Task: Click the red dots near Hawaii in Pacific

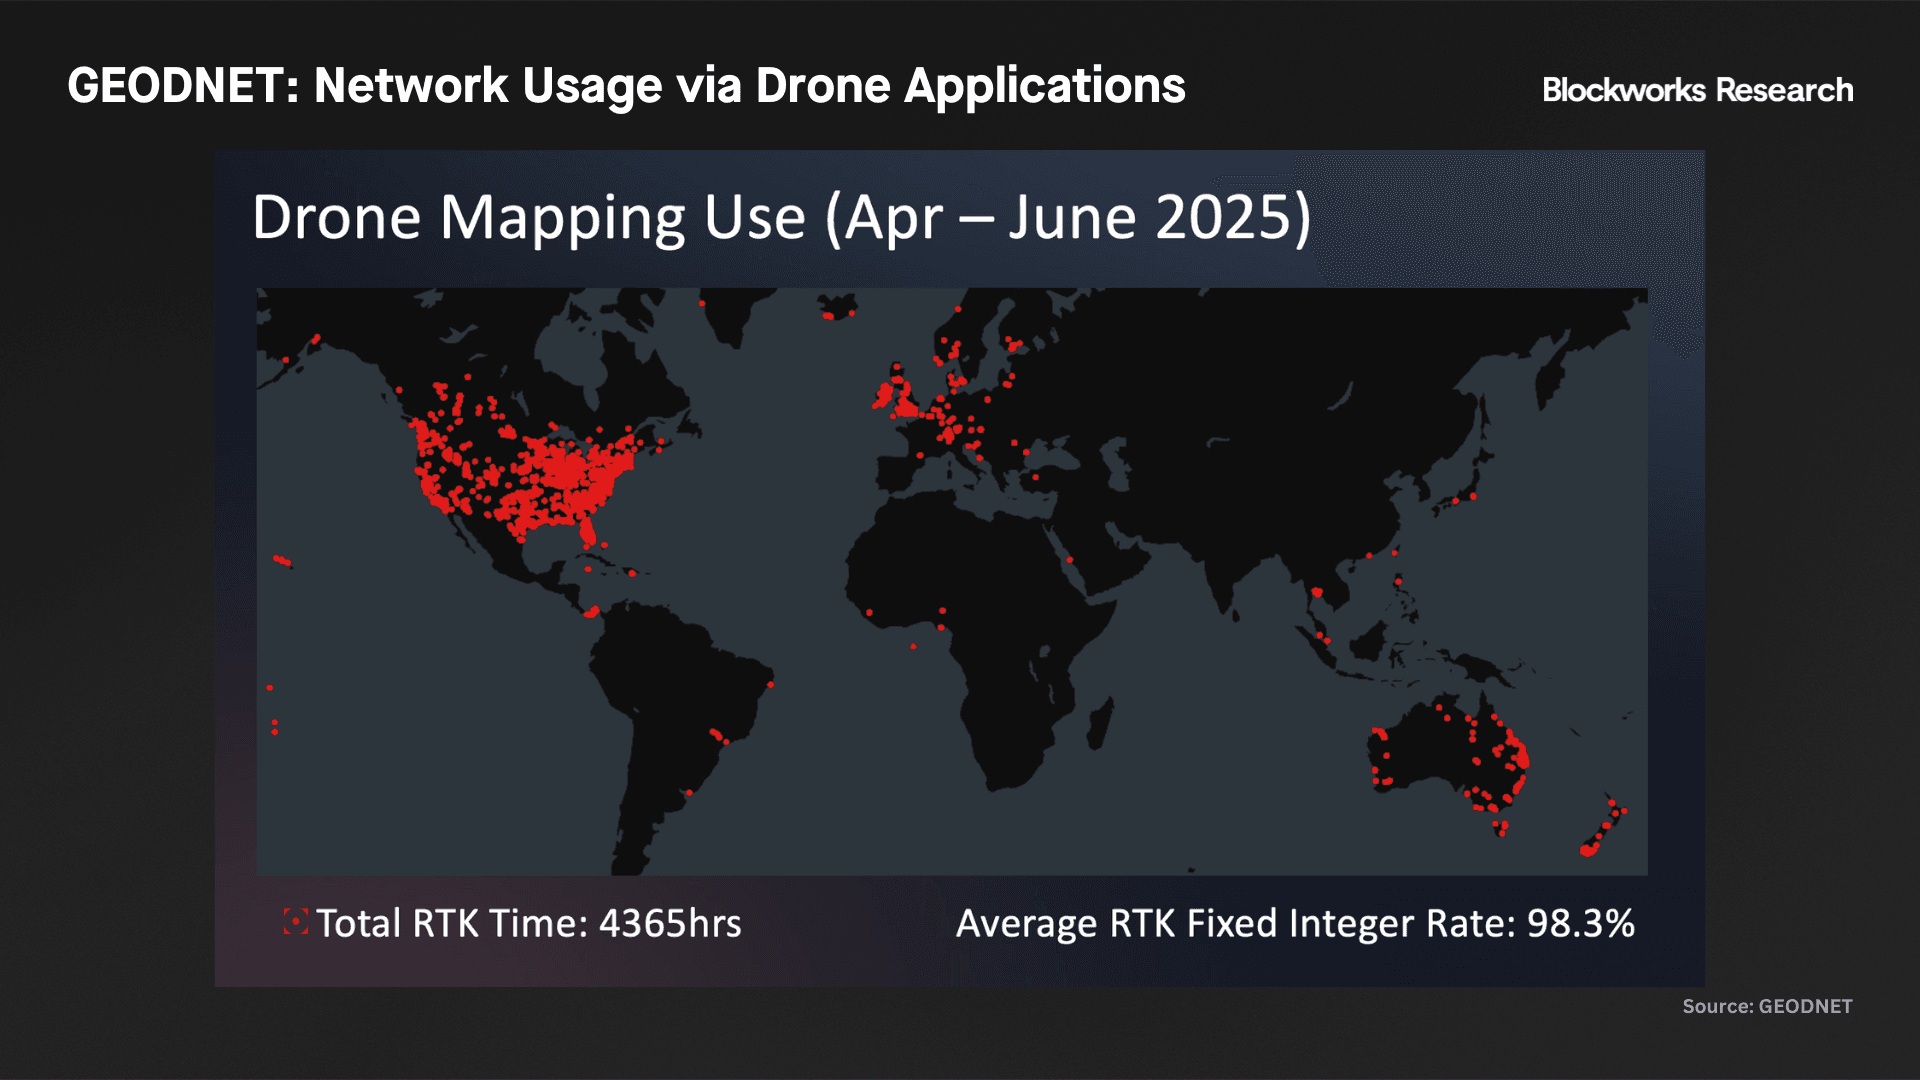Action: [283, 561]
